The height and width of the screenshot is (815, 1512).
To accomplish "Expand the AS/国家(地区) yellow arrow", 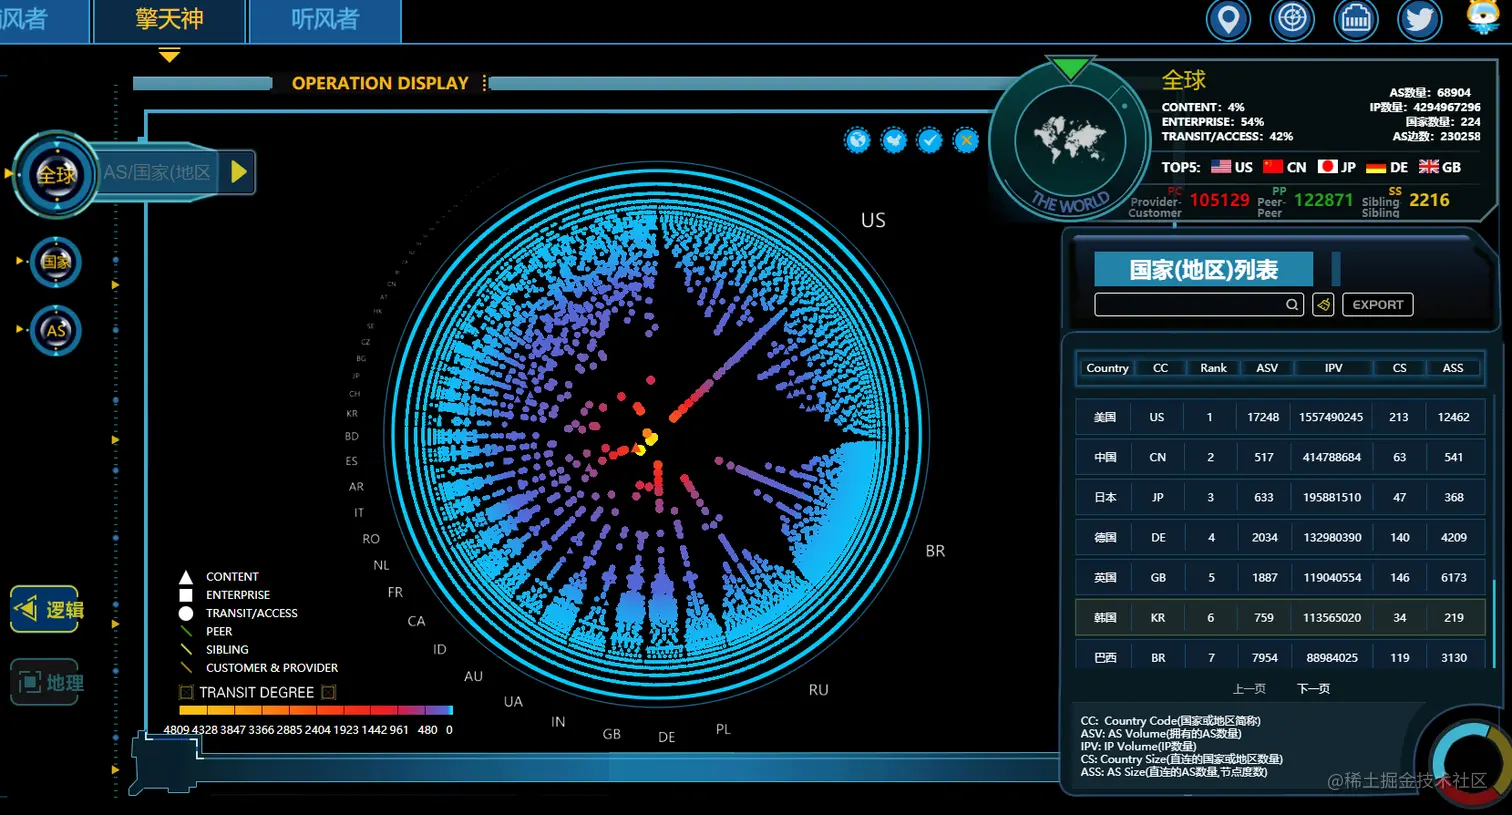I will [239, 172].
